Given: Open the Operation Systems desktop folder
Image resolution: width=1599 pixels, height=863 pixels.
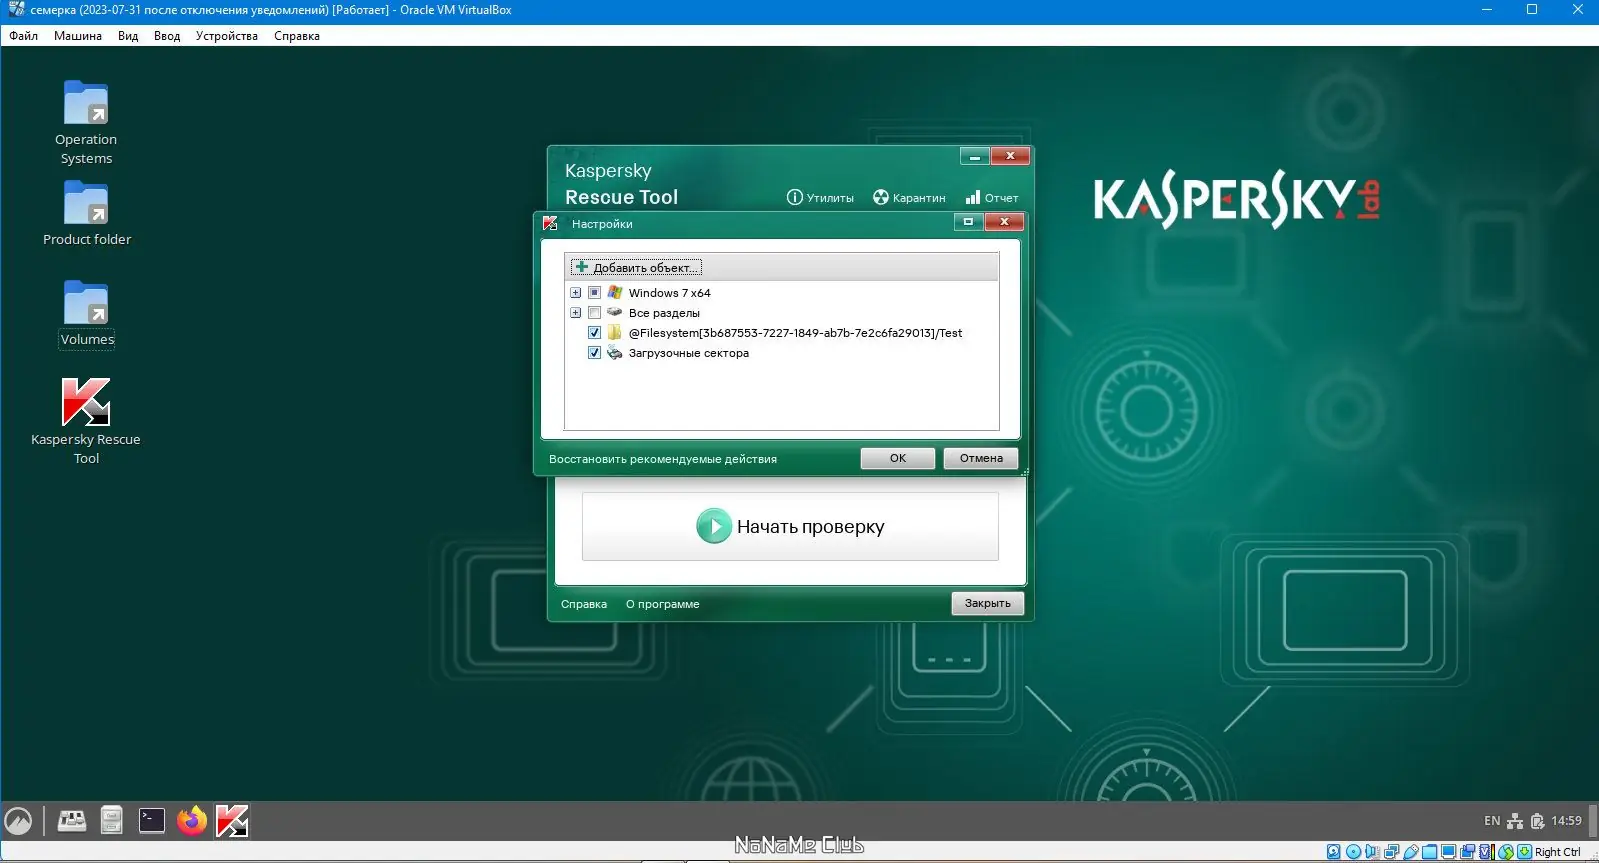Looking at the screenshot, I should 86,122.
